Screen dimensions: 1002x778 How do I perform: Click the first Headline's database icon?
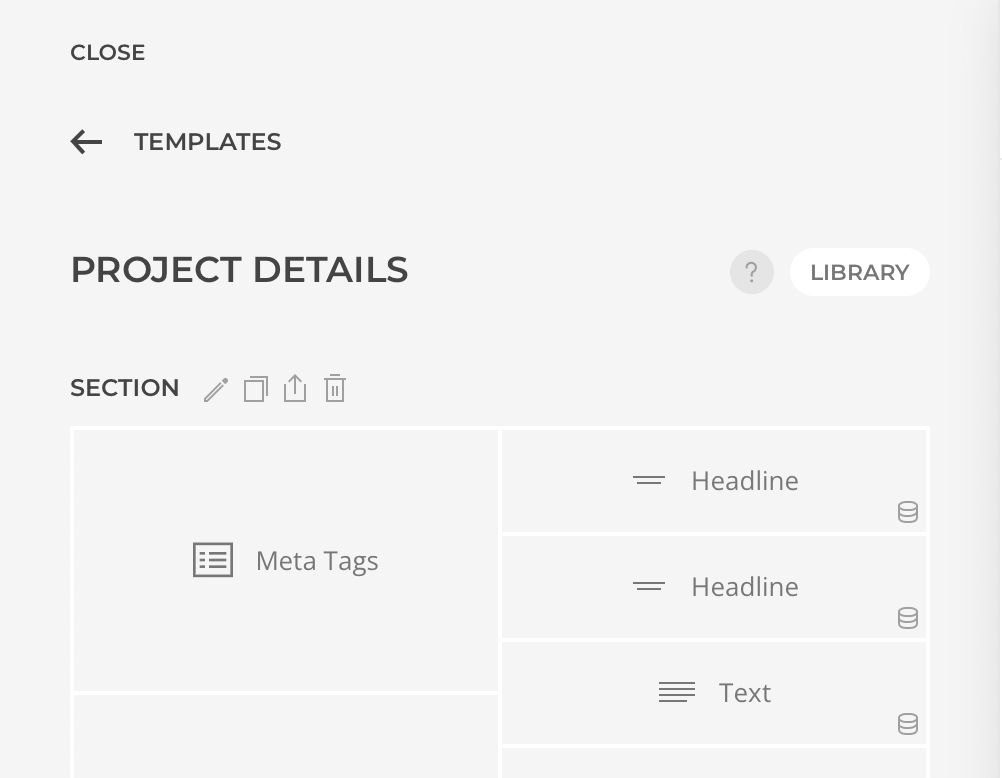coord(908,512)
